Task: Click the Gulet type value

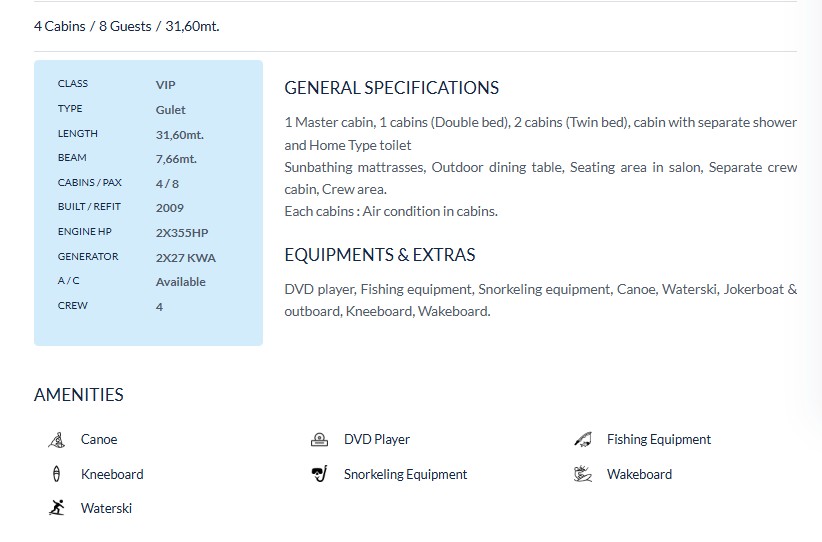Action: click(x=170, y=110)
